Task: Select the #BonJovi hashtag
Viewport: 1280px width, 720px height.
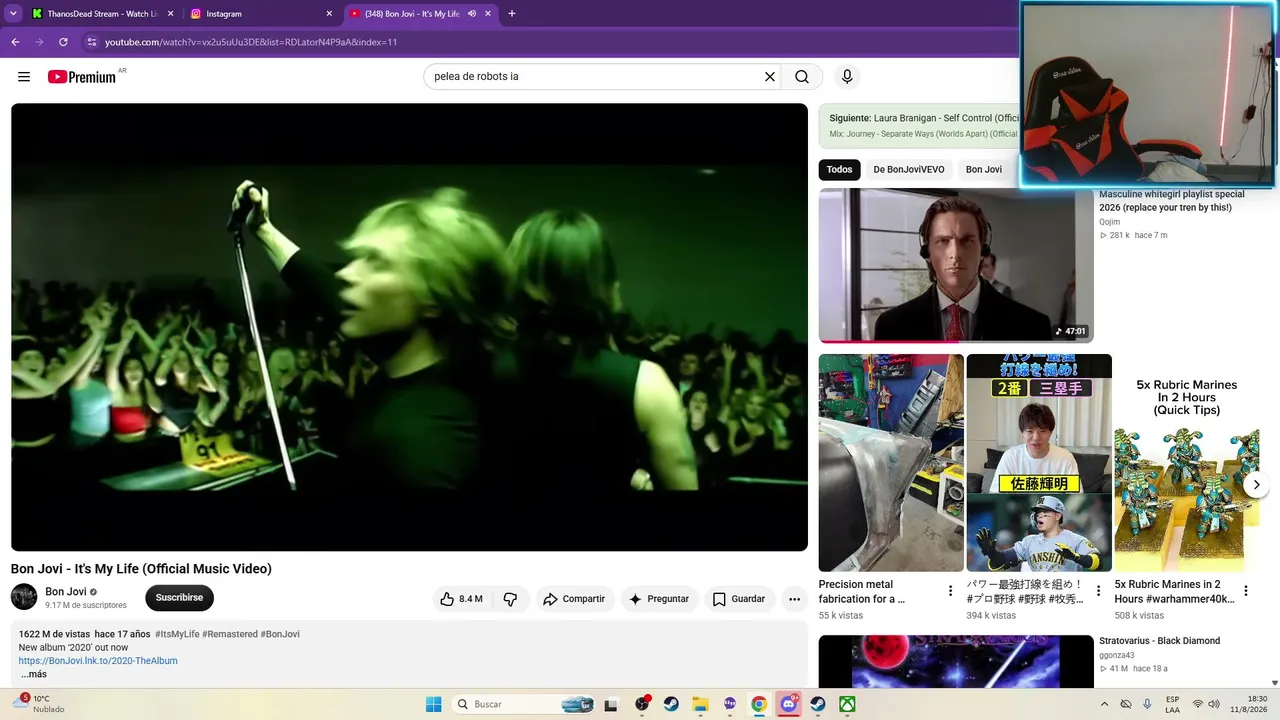Action: tap(280, 634)
